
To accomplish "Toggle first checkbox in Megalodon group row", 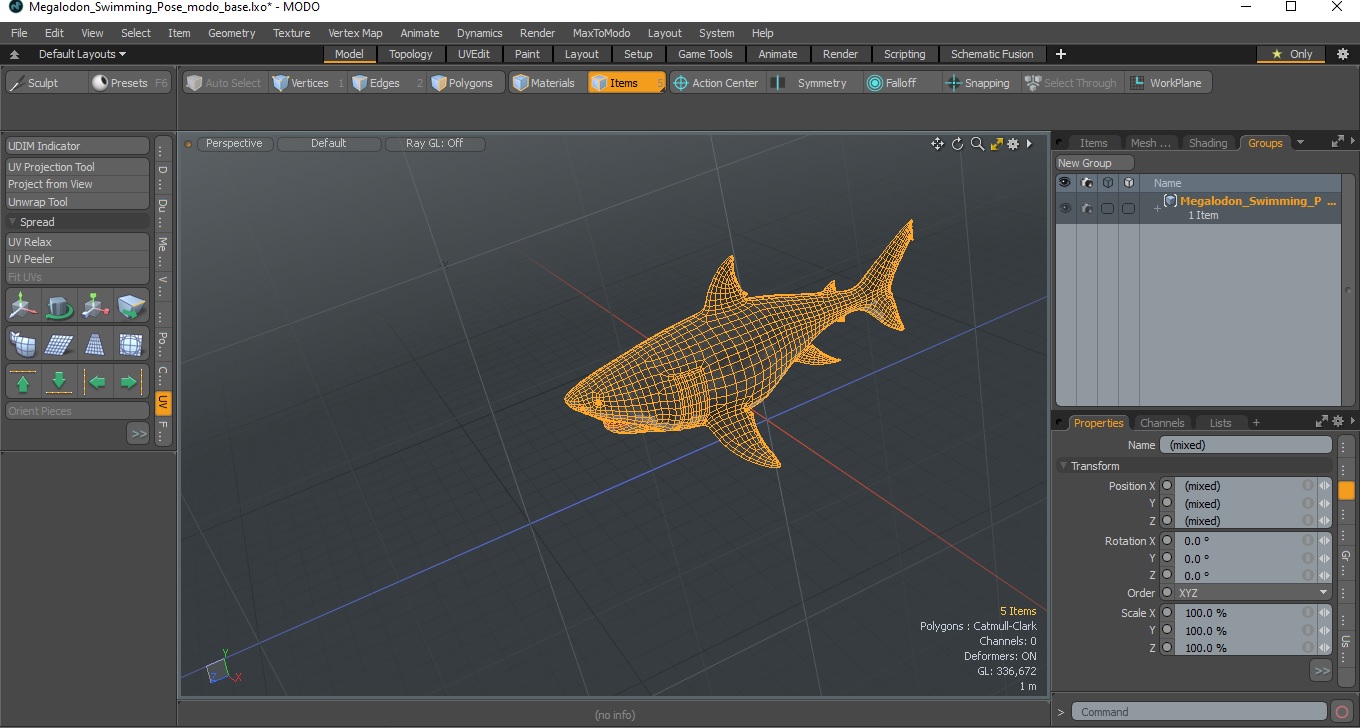I will click(x=1107, y=208).
